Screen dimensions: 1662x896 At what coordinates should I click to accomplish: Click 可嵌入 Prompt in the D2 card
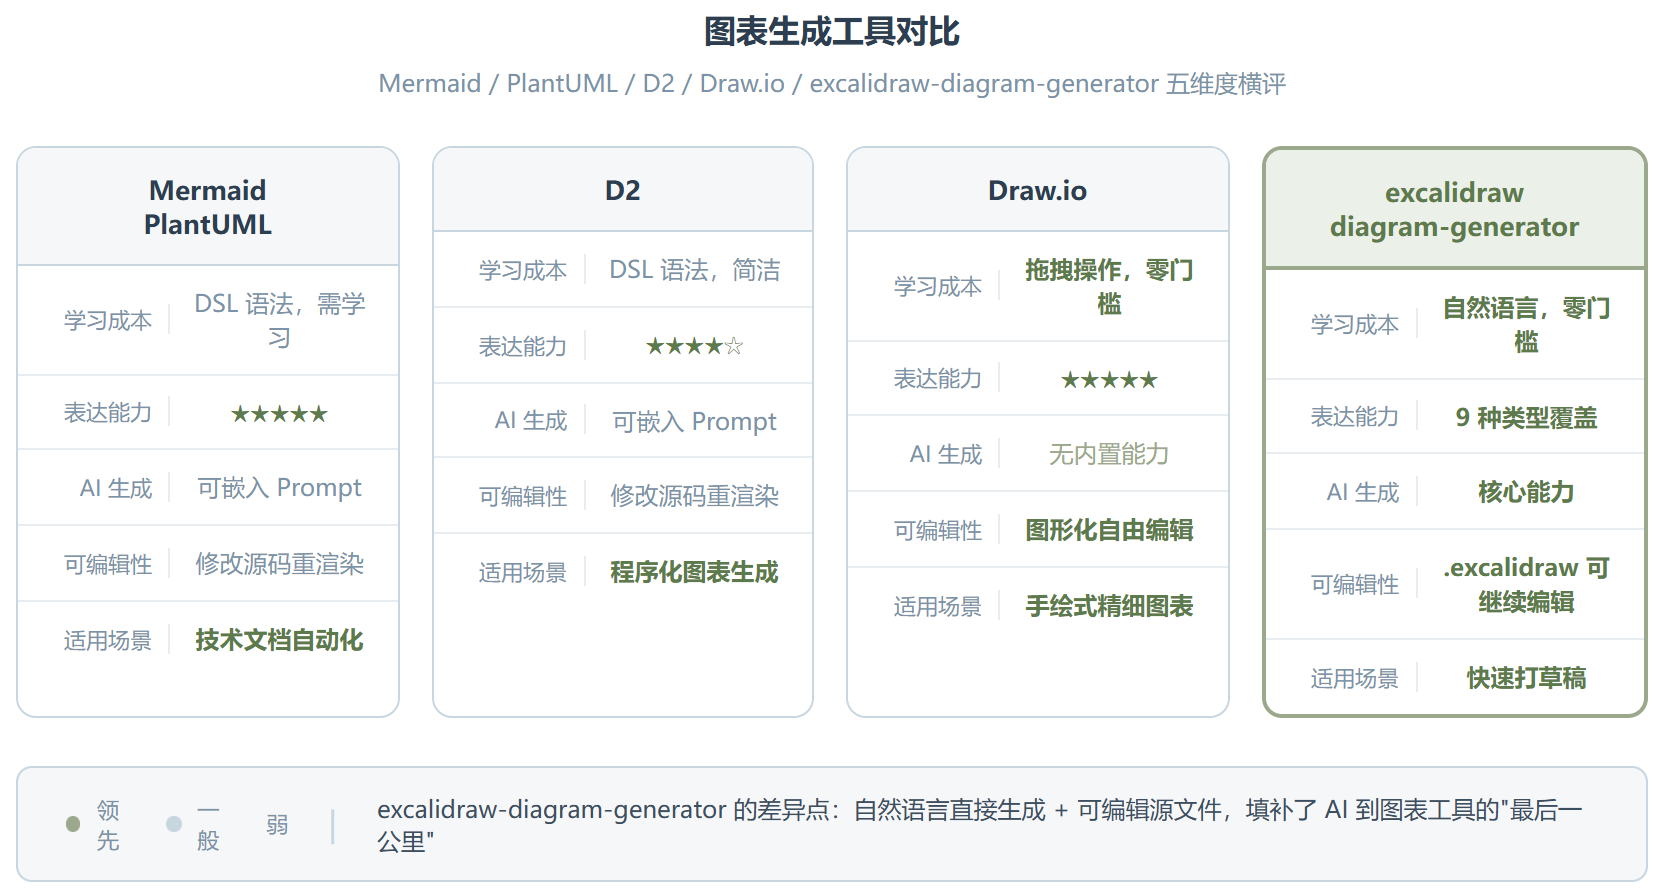pyautogui.click(x=695, y=422)
